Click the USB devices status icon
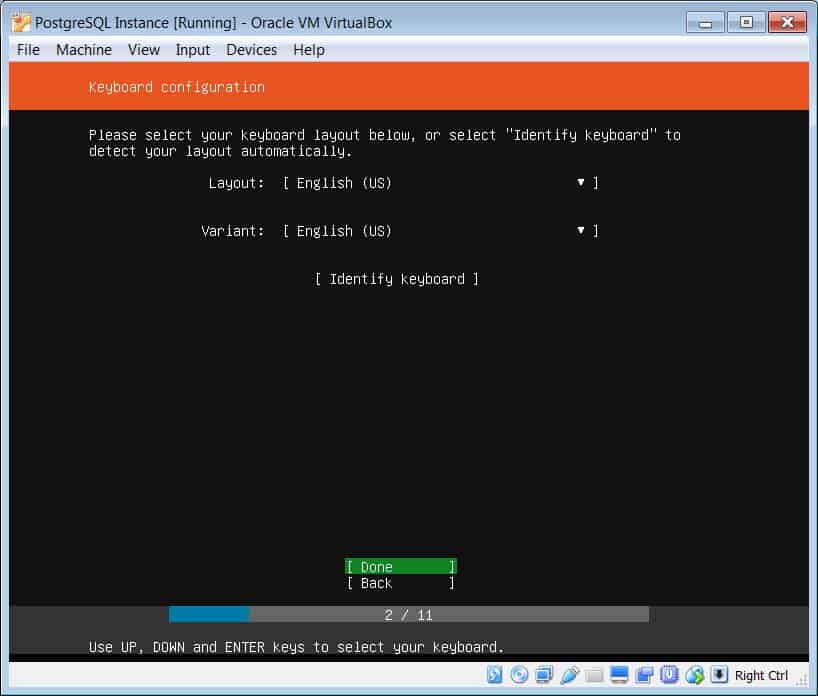The image size is (818, 696). 569,675
